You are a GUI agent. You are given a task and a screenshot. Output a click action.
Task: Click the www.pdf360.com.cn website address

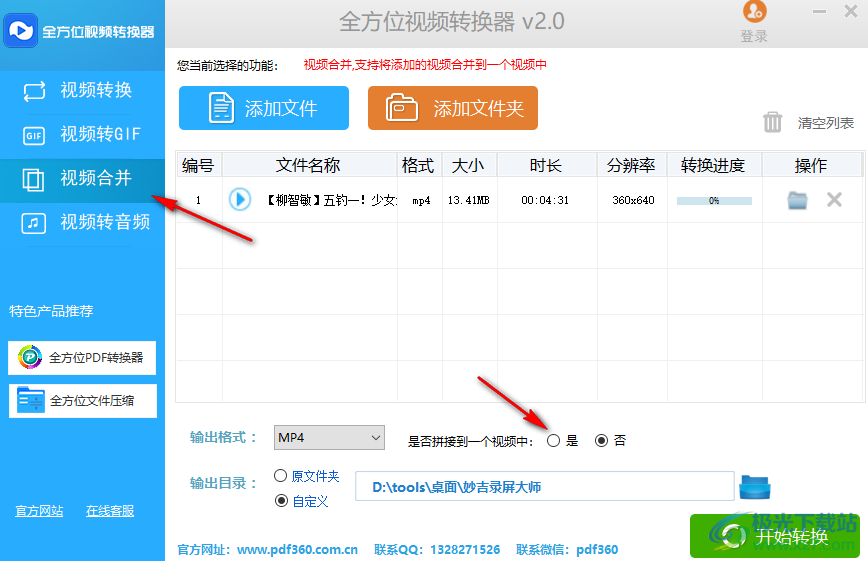297,550
